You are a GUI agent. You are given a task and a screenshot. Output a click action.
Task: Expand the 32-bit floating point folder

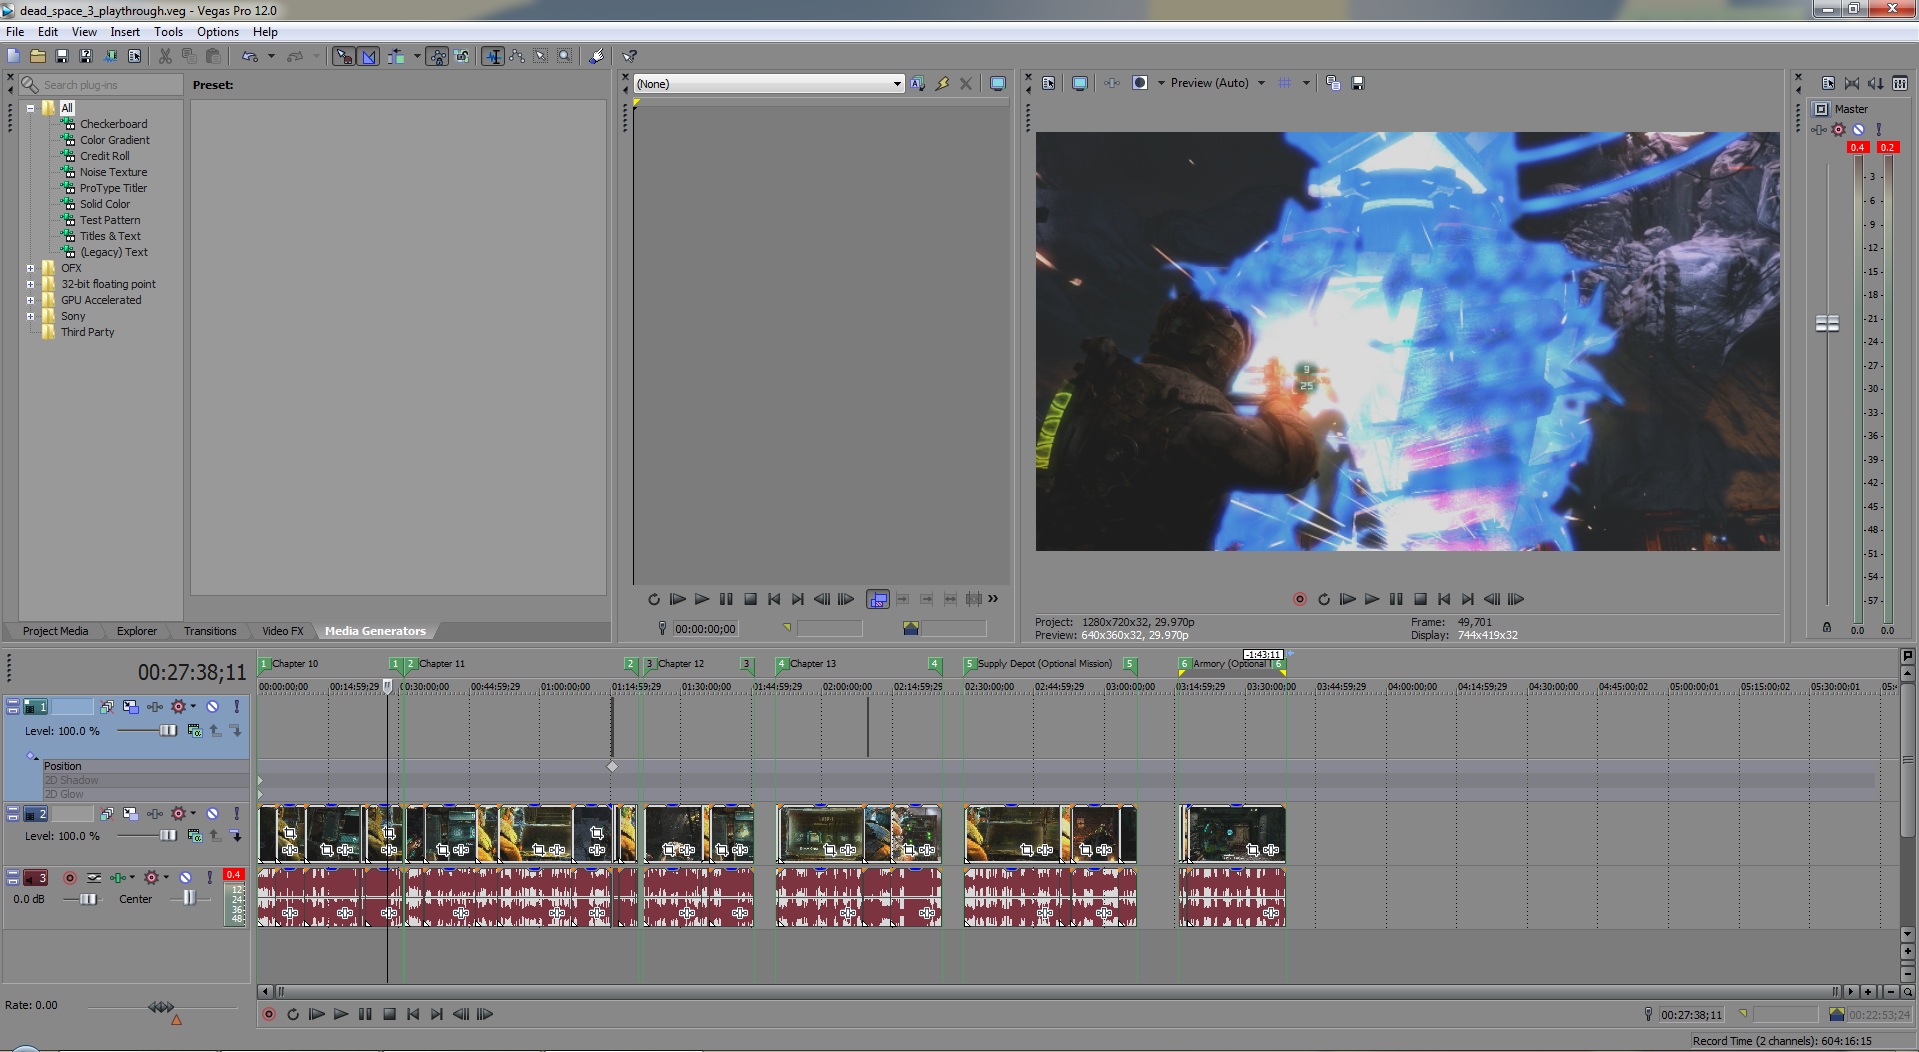(30, 284)
